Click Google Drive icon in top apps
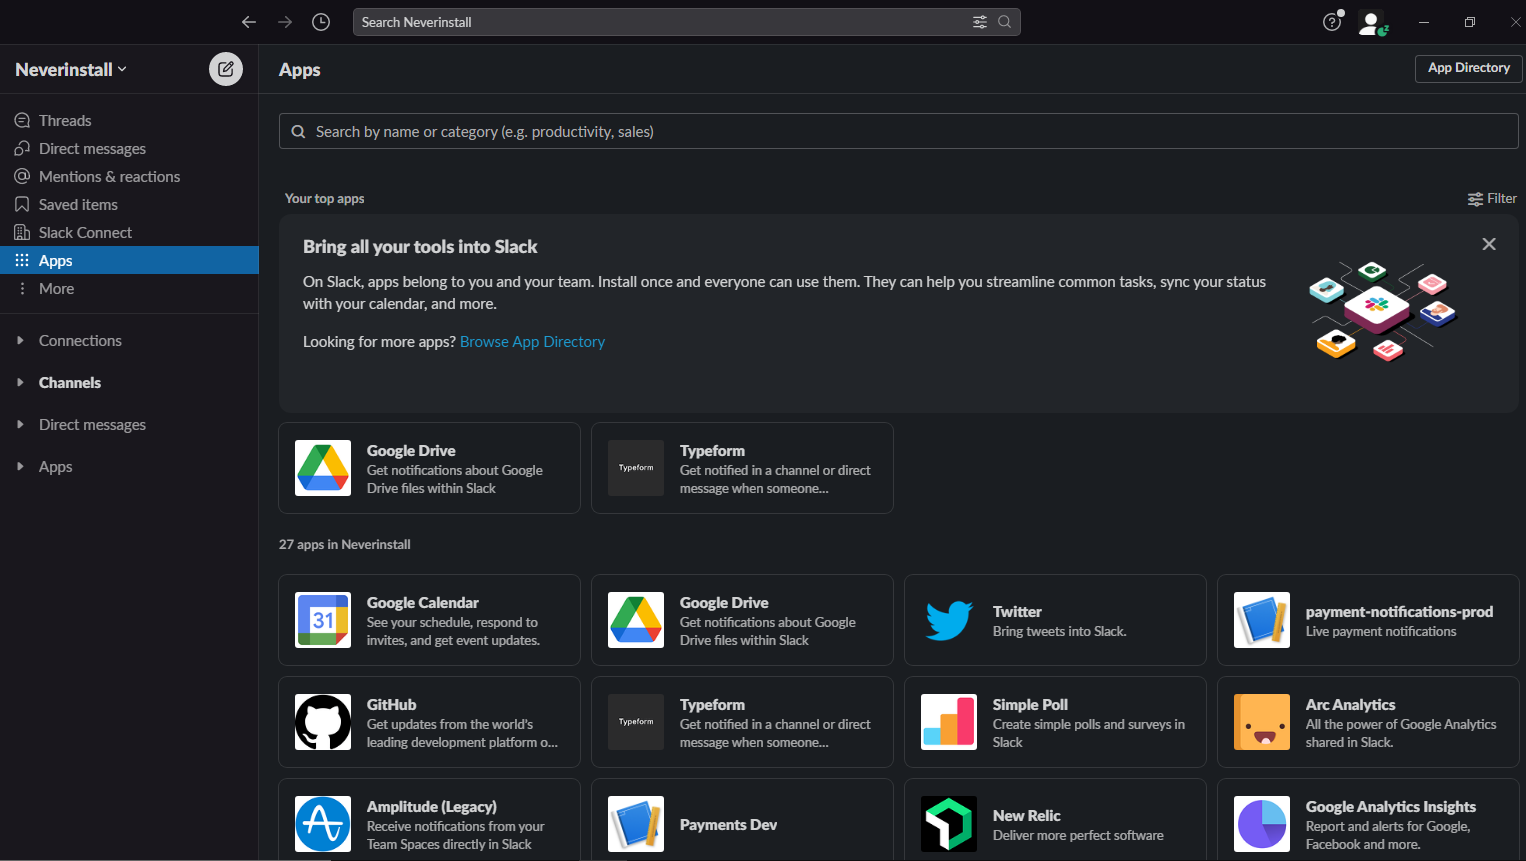Viewport: 1526px width, 861px height. [323, 468]
